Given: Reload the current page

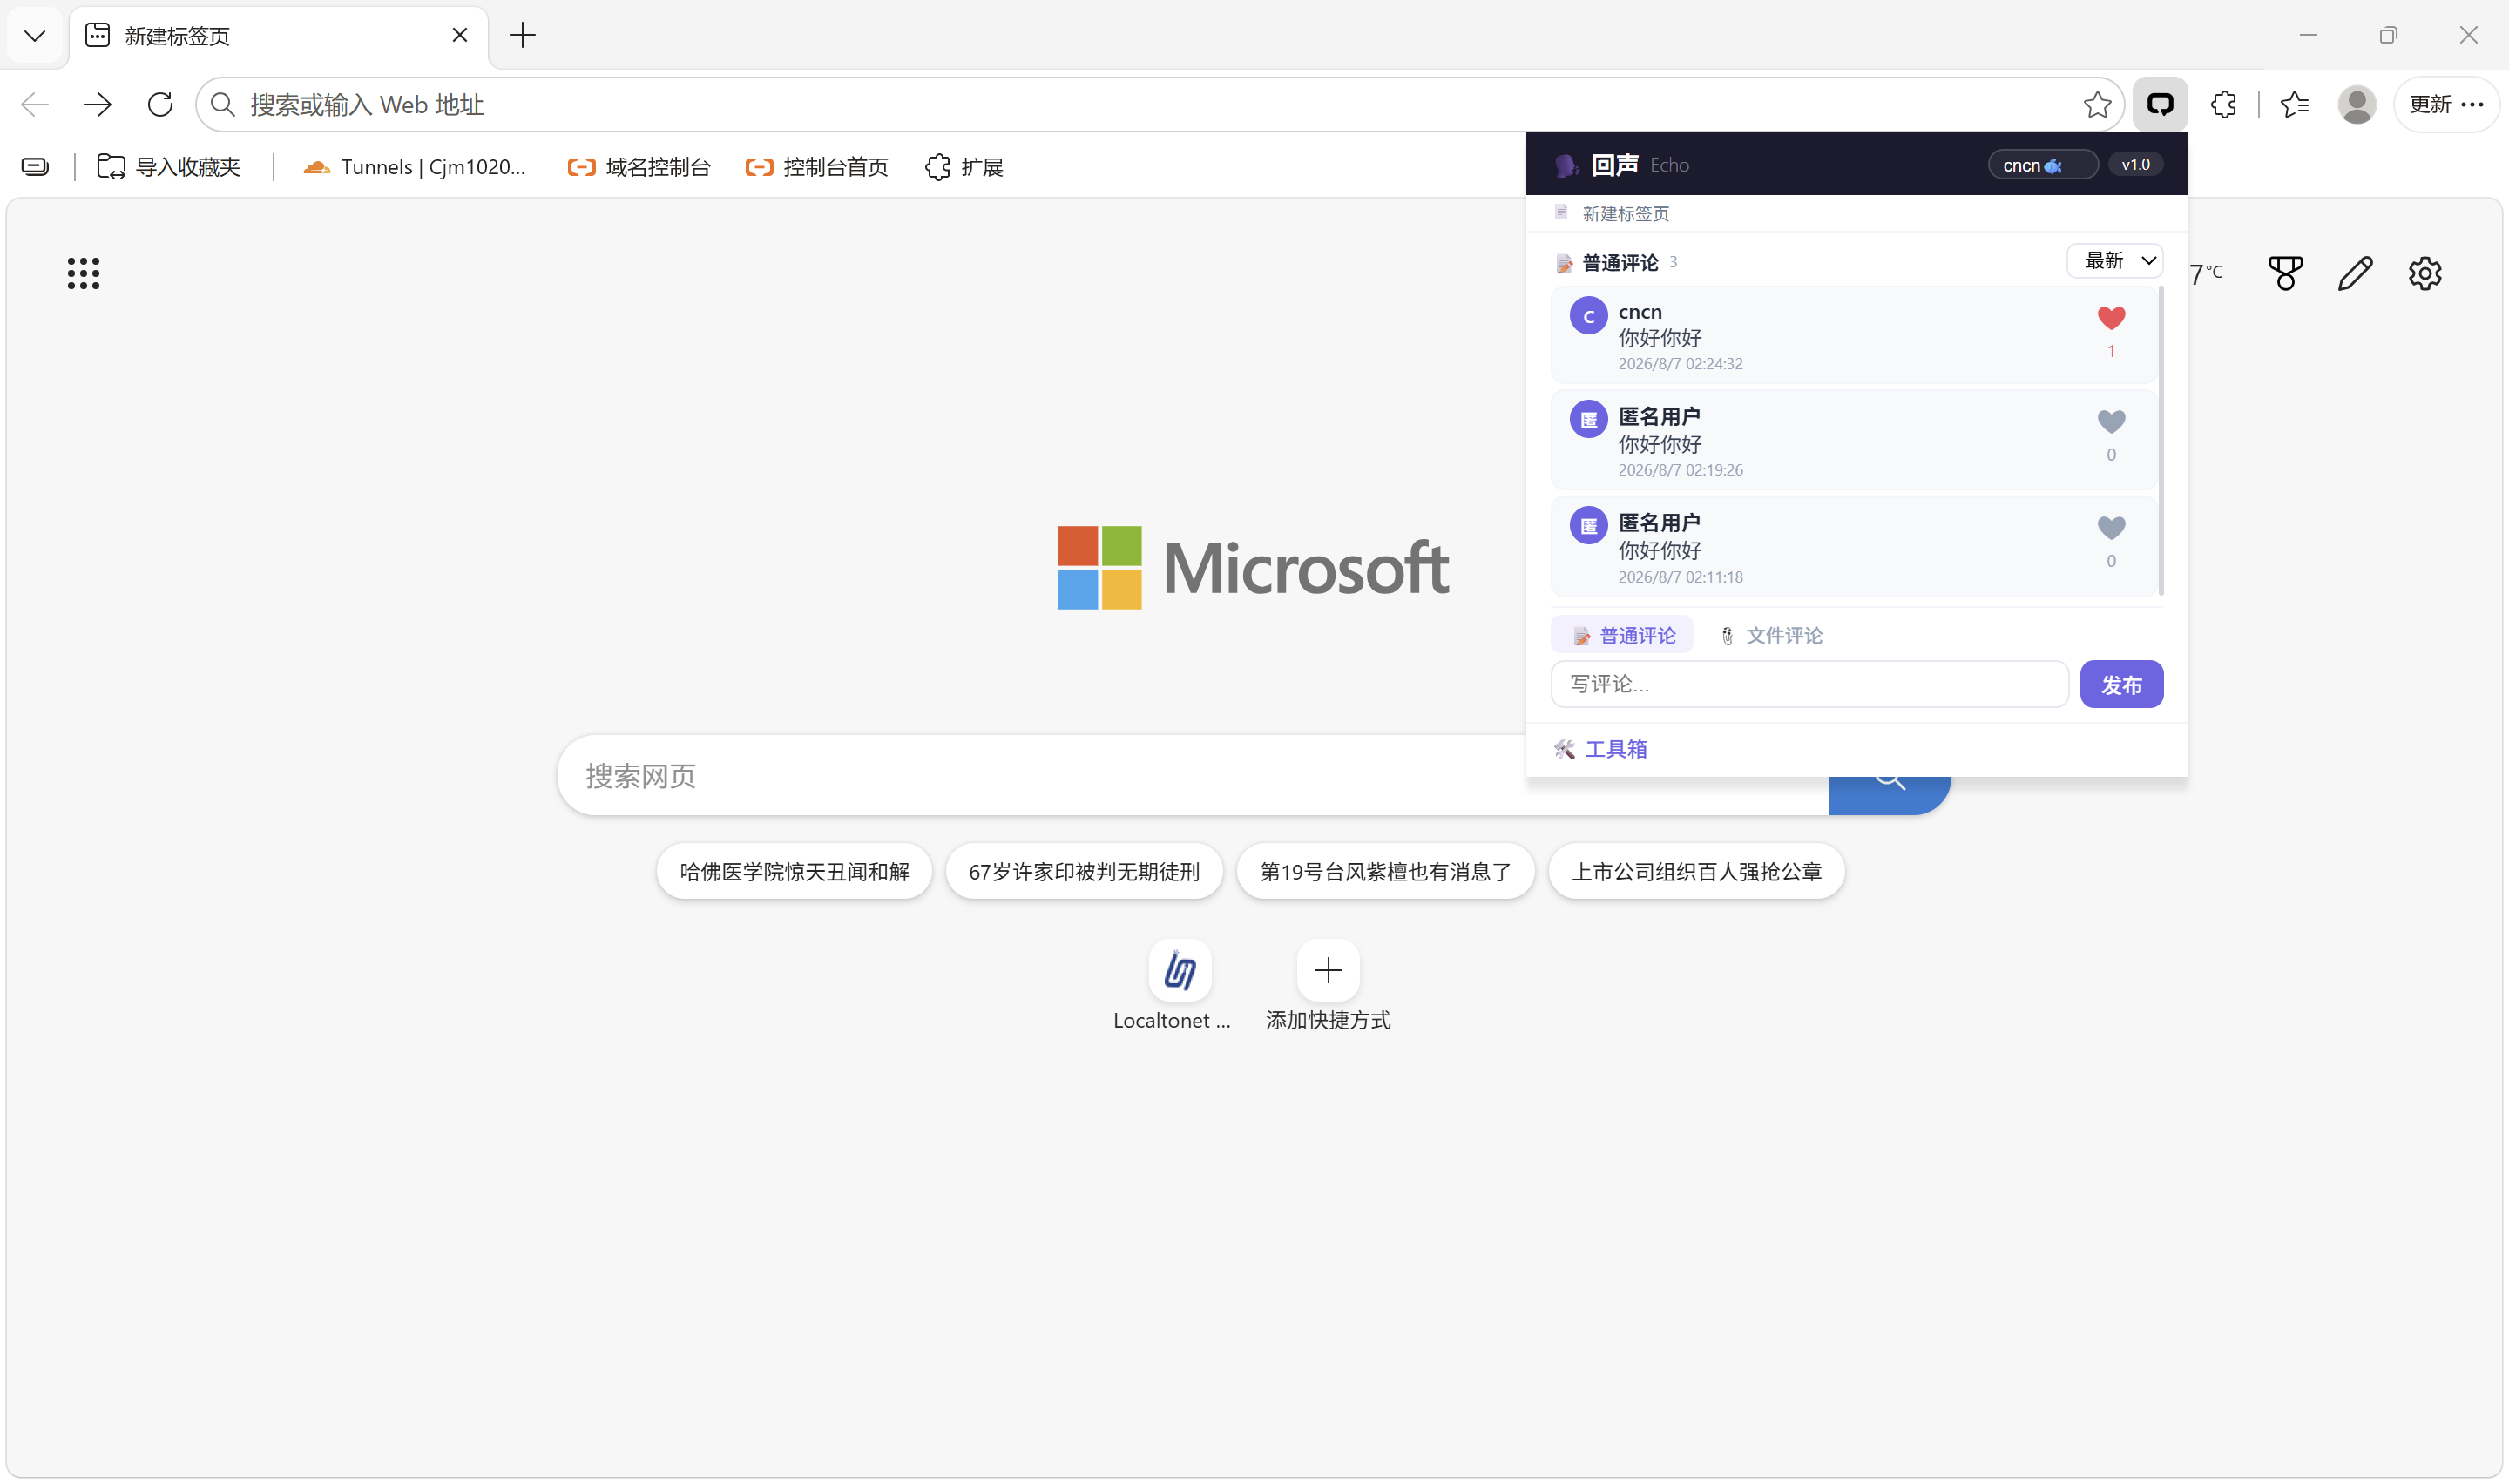Looking at the screenshot, I should pos(160,104).
